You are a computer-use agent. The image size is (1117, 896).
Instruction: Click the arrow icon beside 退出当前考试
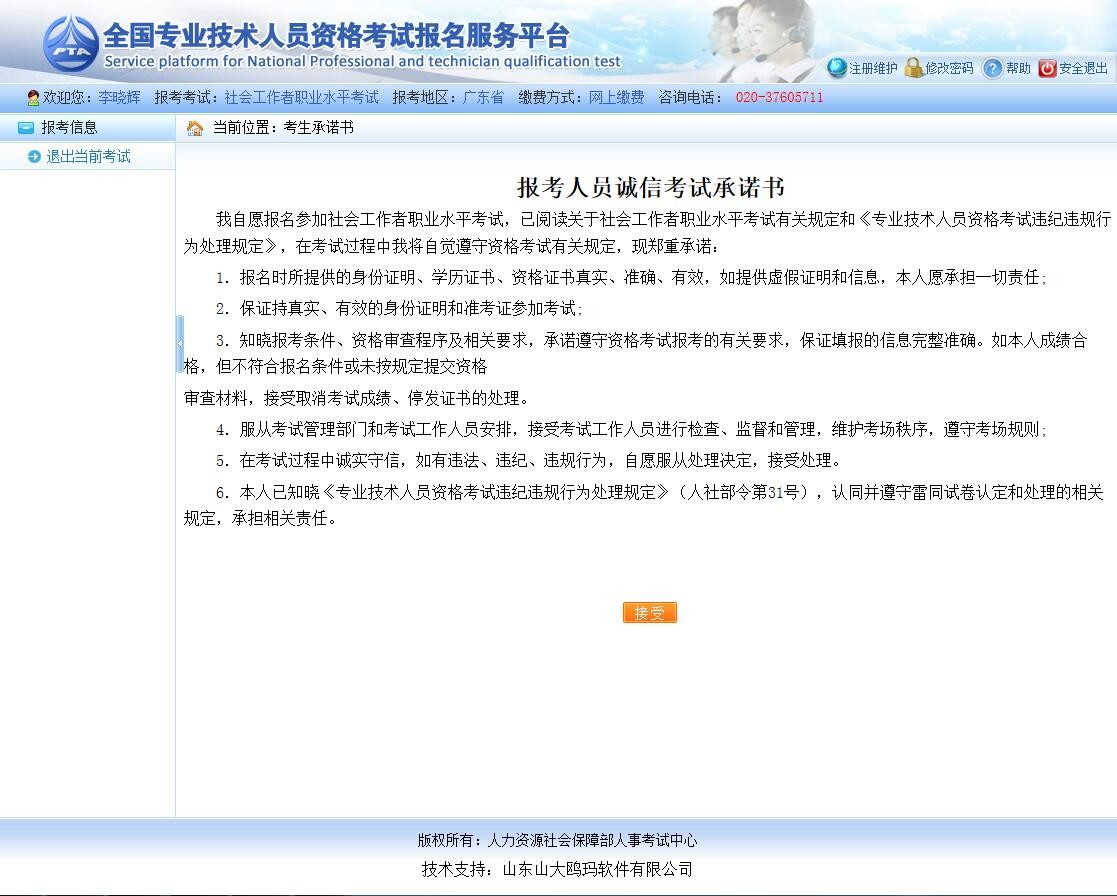coord(34,157)
